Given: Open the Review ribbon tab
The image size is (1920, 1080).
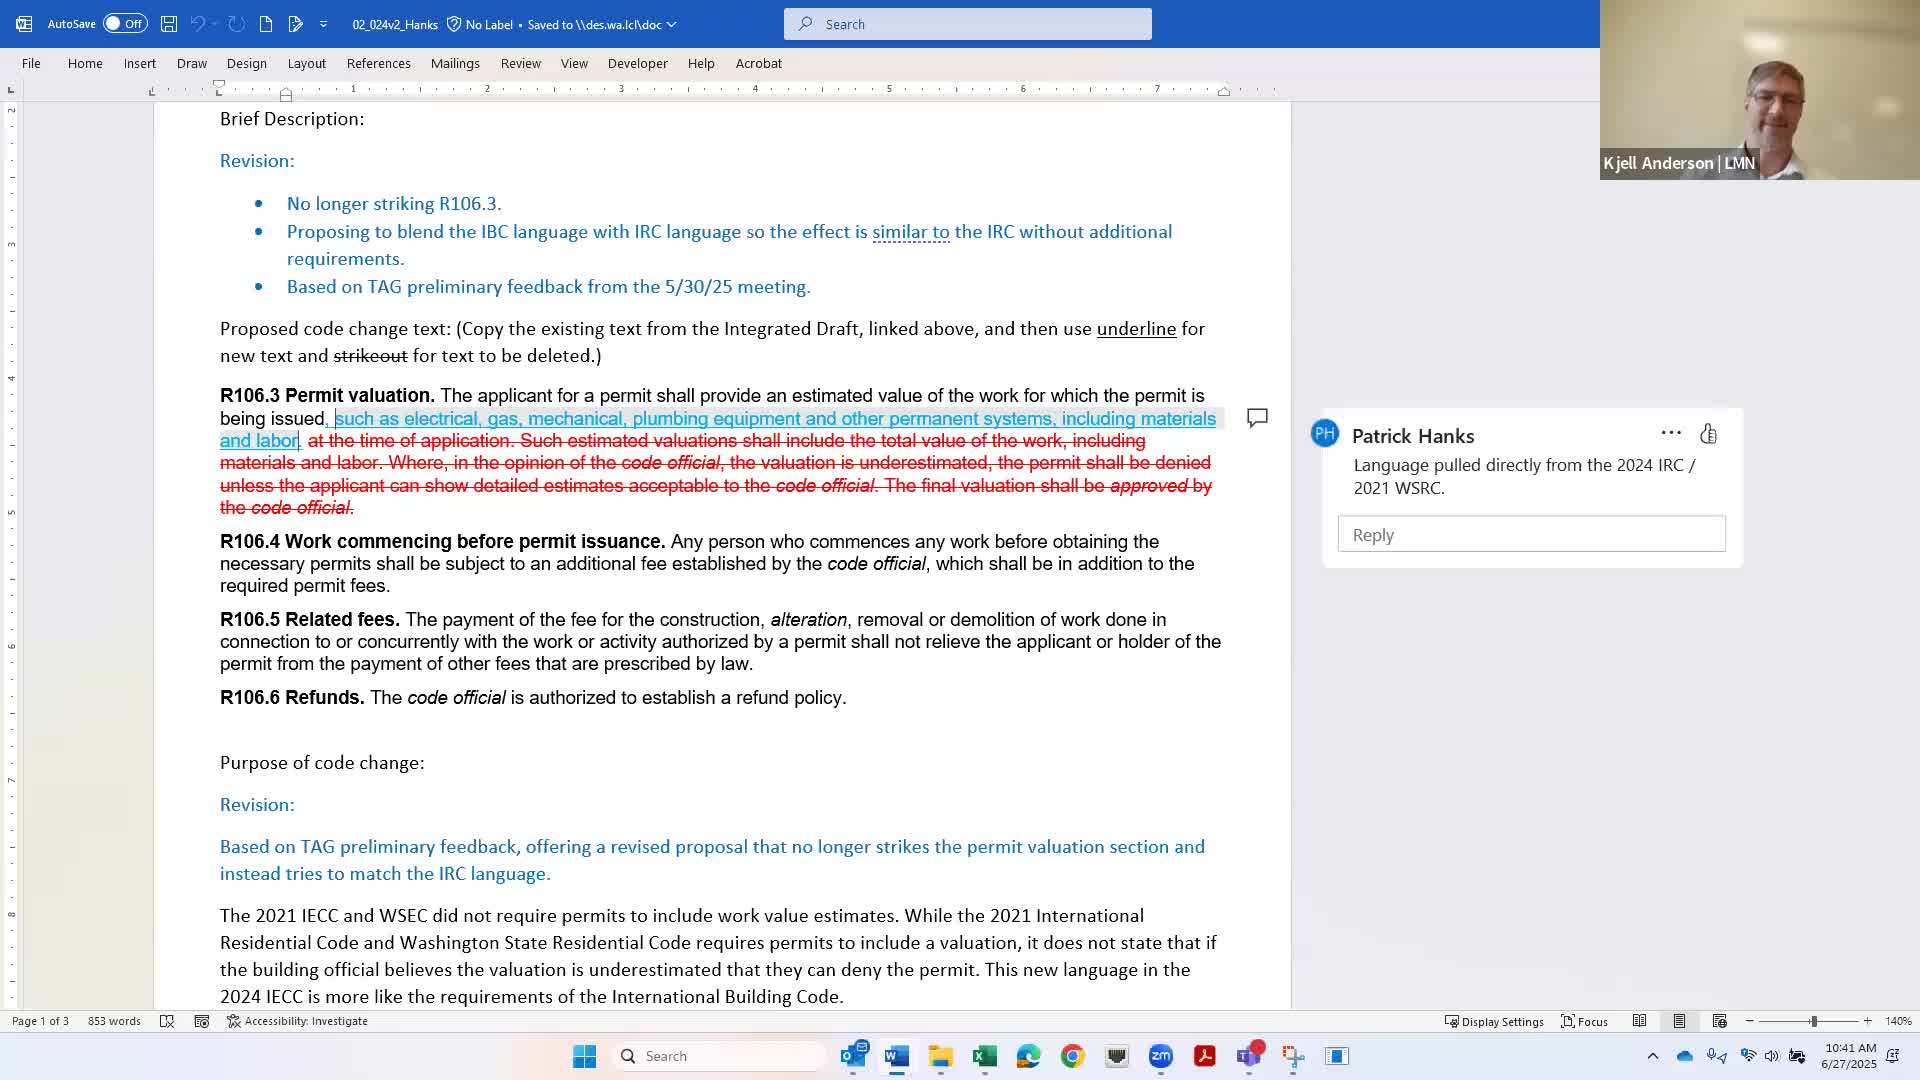Looking at the screenshot, I should click(520, 63).
